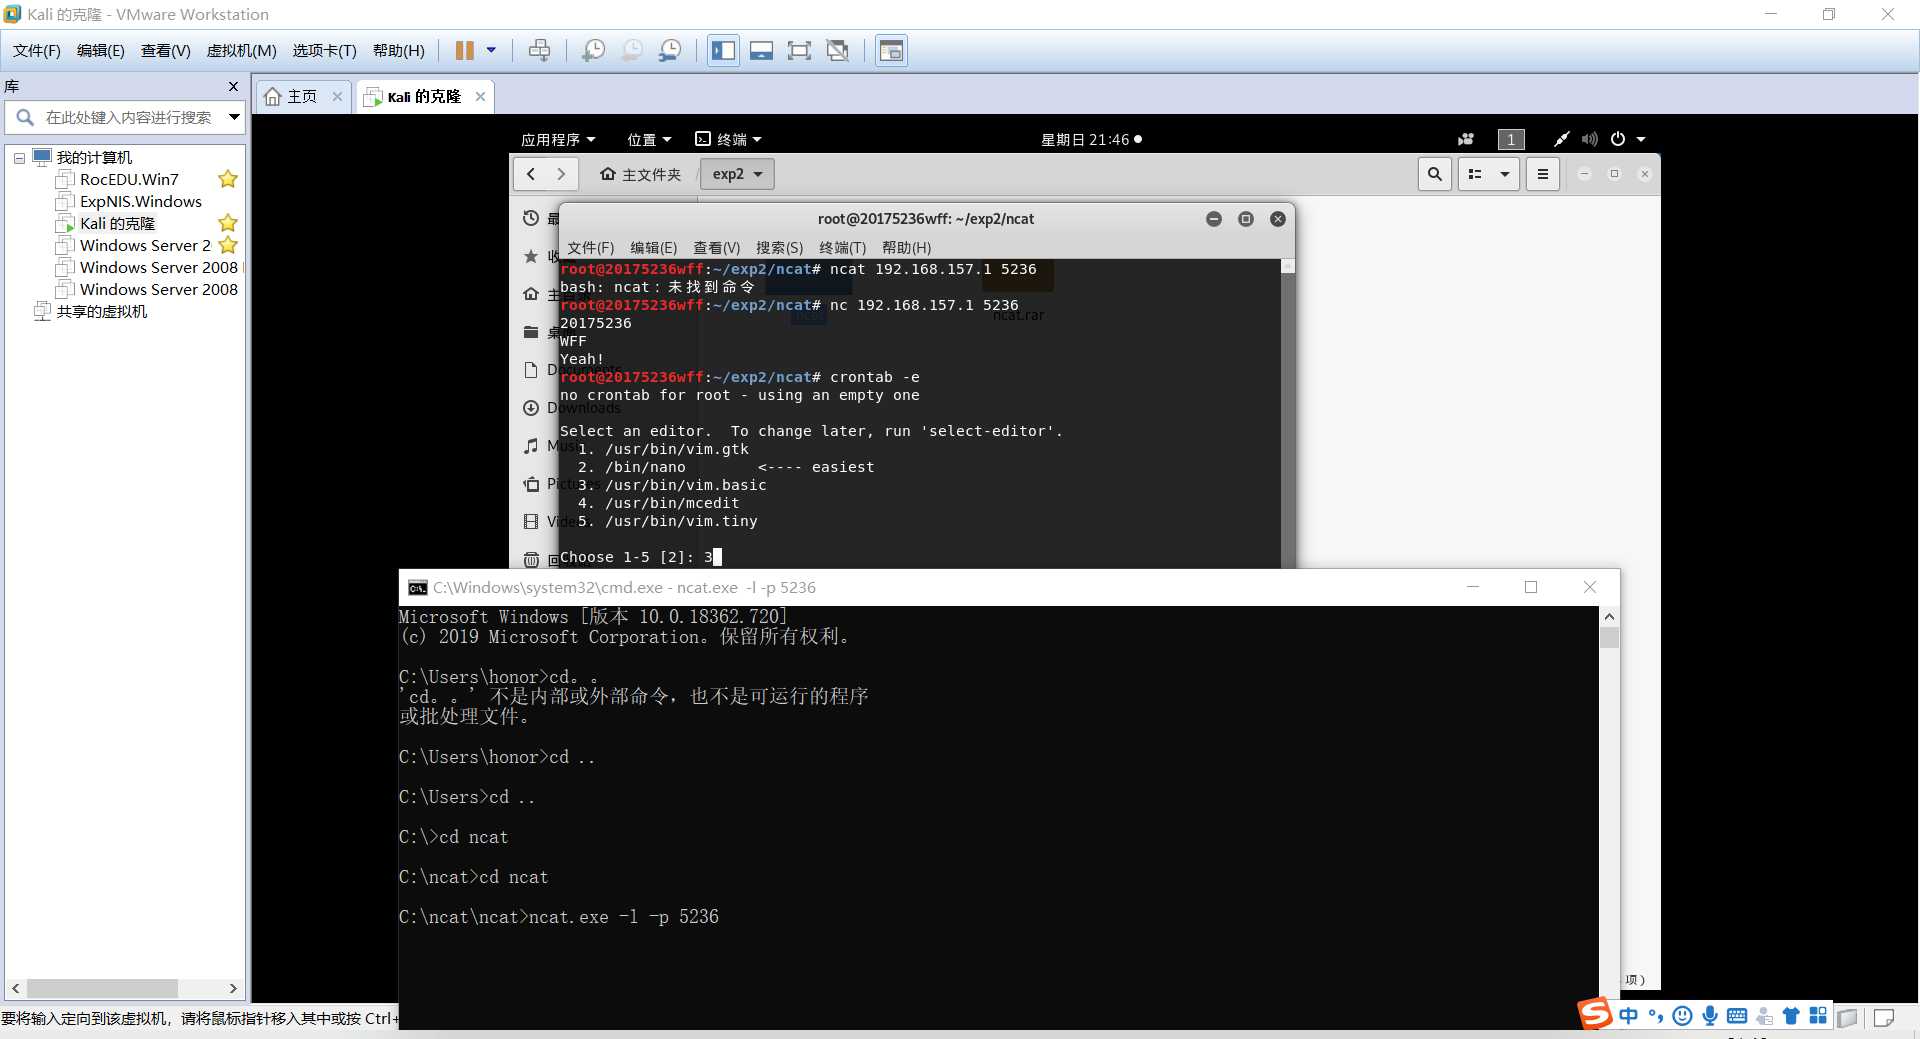The image size is (1920, 1039).
Task: Click the Sogou input method logo
Action: [x=1595, y=1014]
